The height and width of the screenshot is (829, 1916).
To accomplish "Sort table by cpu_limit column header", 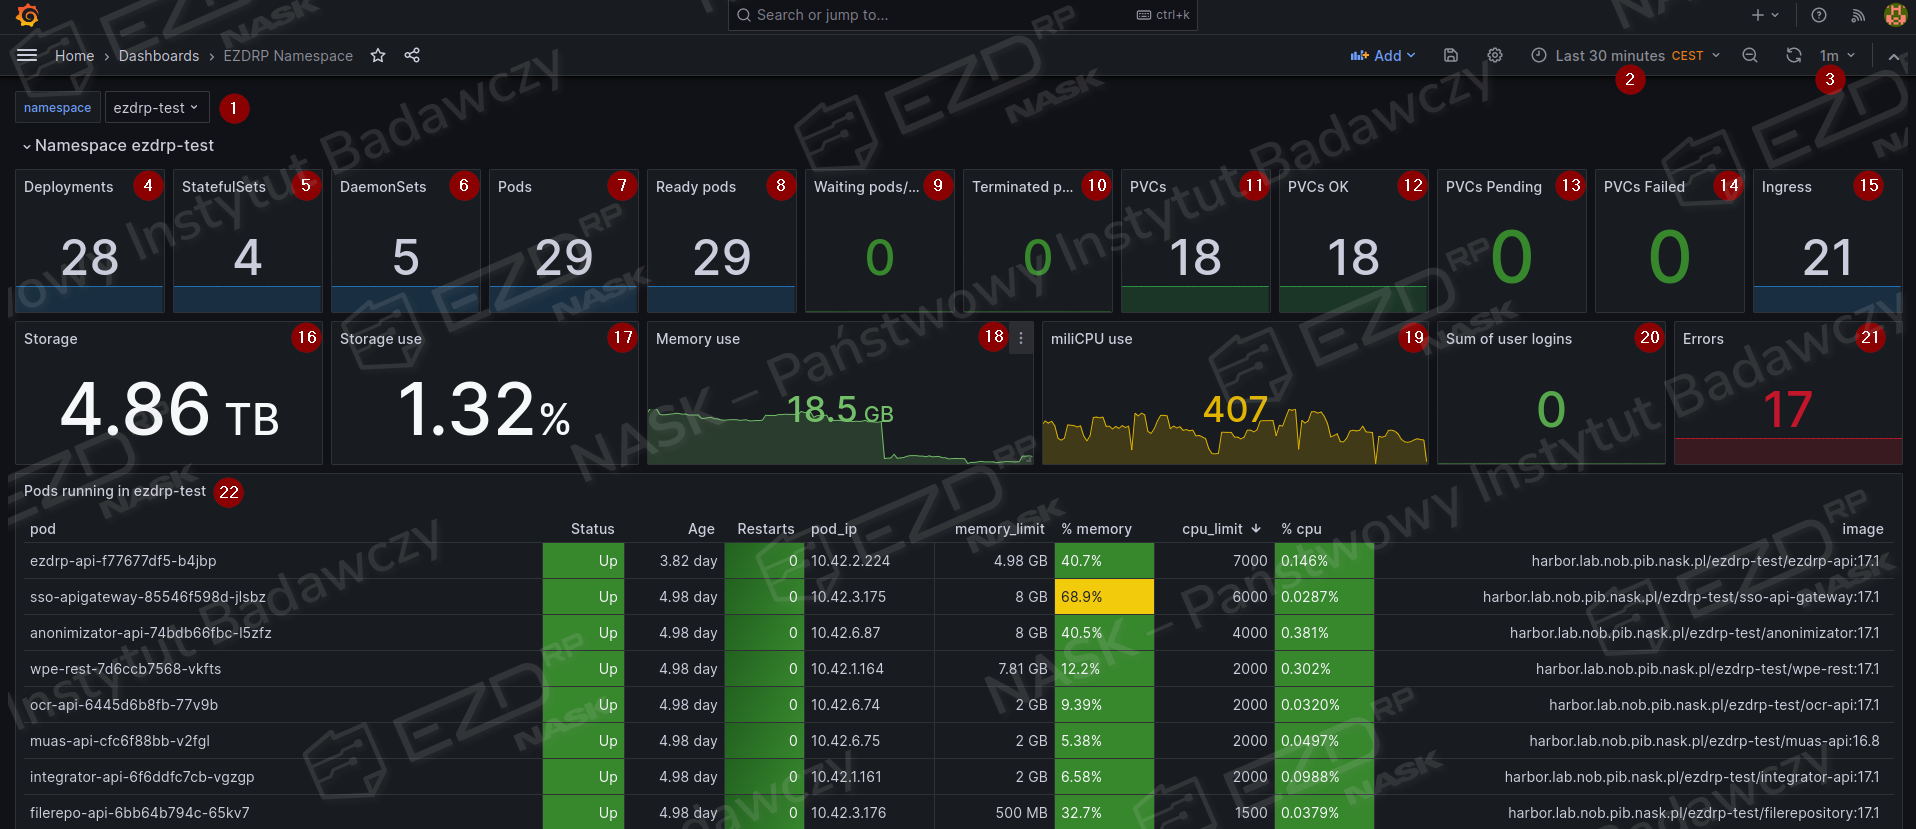I will coord(1212,529).
